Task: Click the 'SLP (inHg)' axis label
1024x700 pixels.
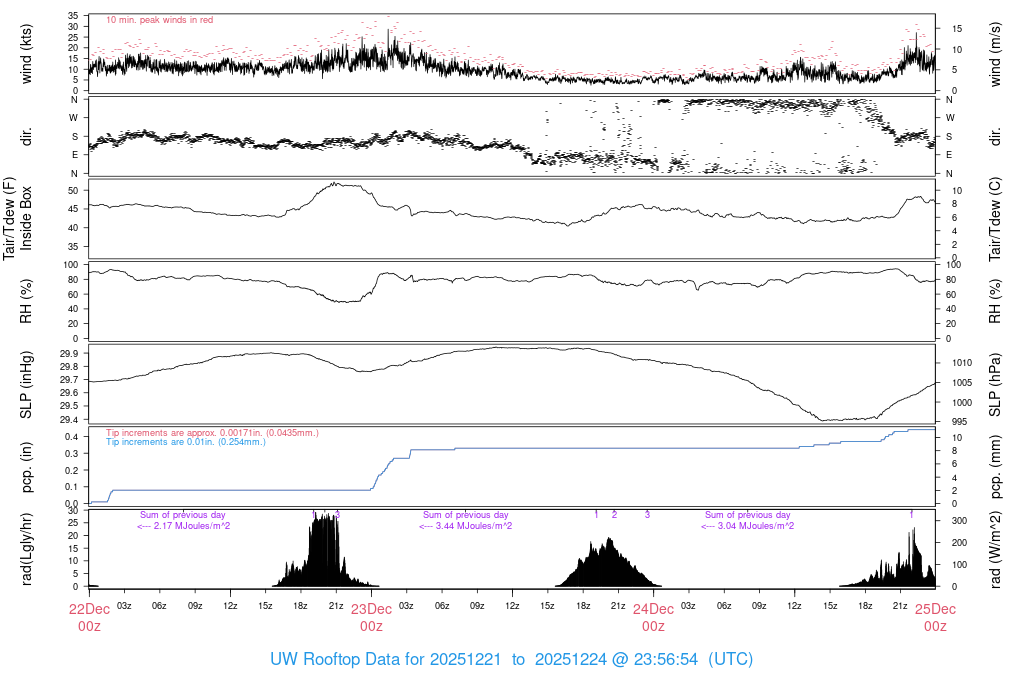Action: coord(26,385)
